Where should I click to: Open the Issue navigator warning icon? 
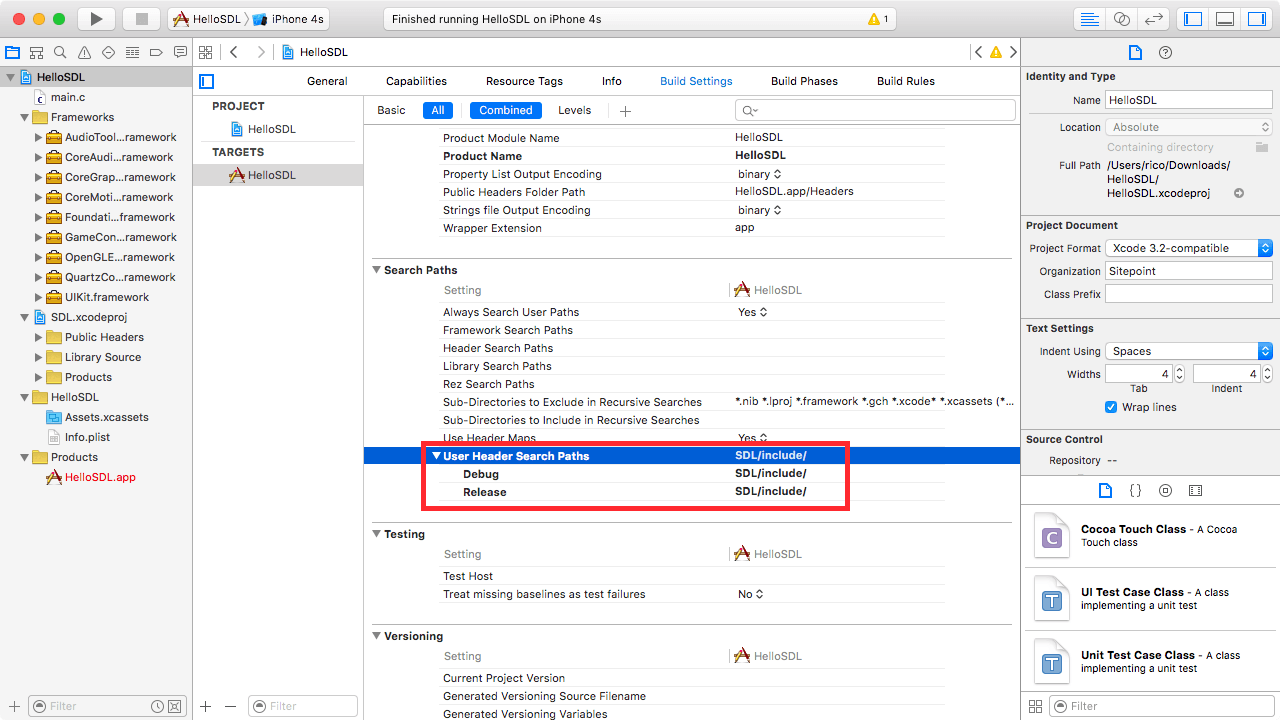[x=85, y=52]
